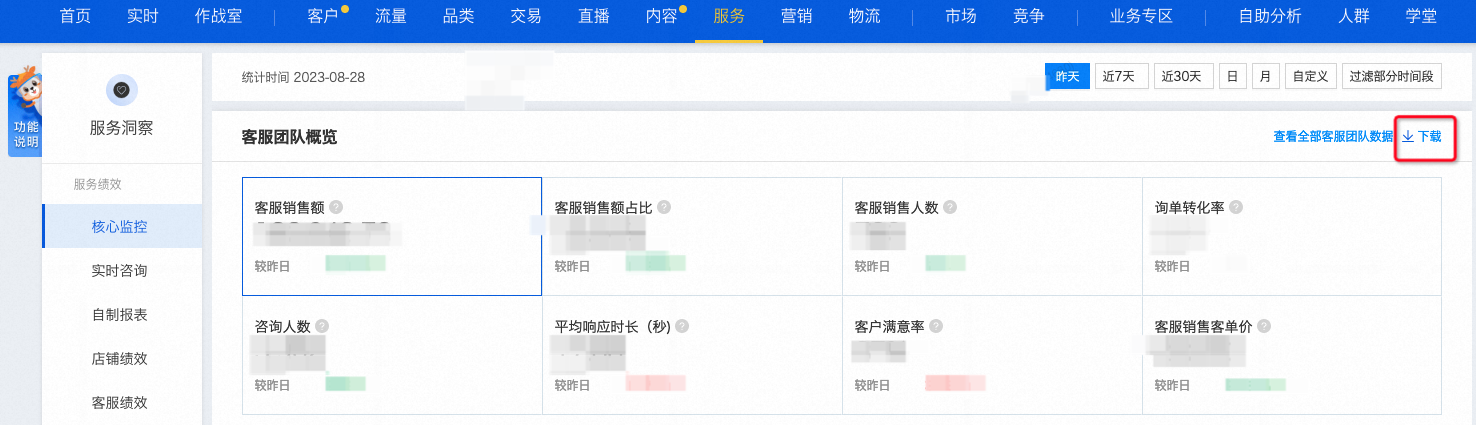
Task: Go to the 客户 tab
Action: 323,17
